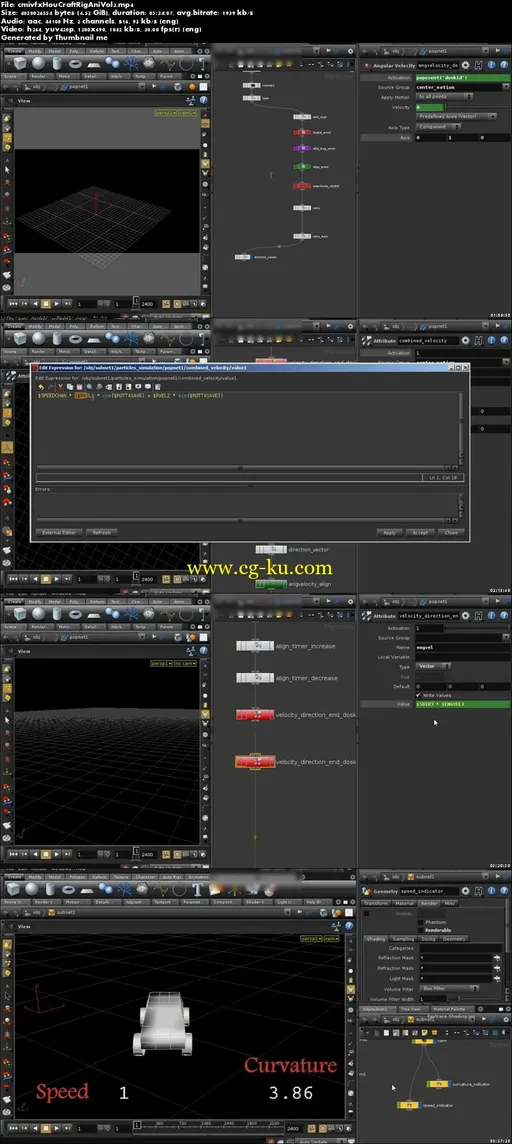Open the Source Group arrow next to center_motion
The image size is (512, 1144).
click(x=505, y=87)
